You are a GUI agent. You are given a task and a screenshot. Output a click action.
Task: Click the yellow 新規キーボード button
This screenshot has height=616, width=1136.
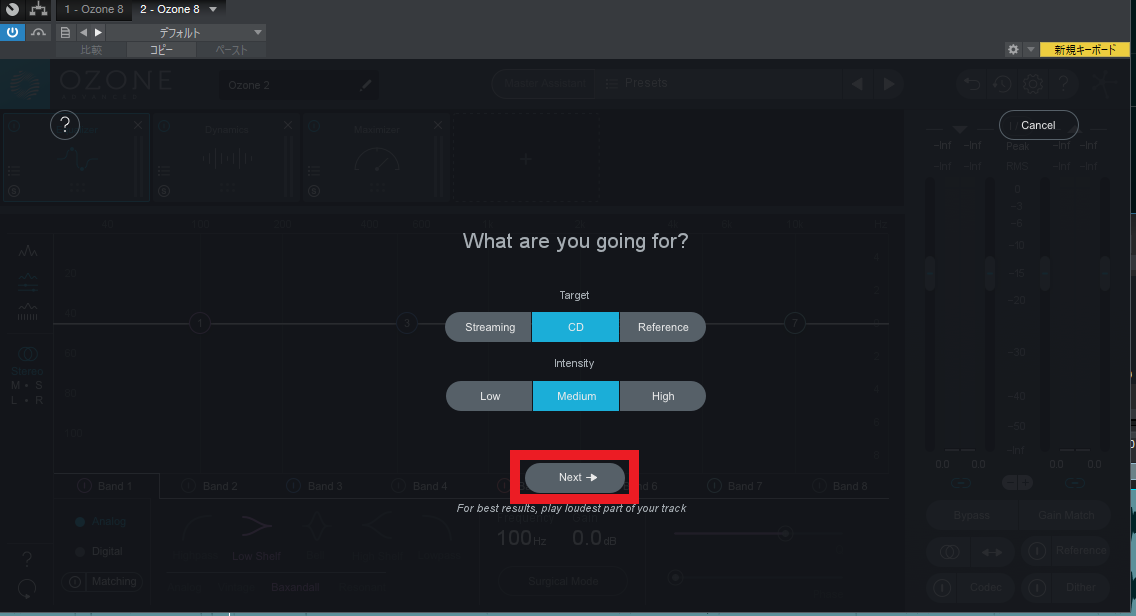(x=1085, y=49)
